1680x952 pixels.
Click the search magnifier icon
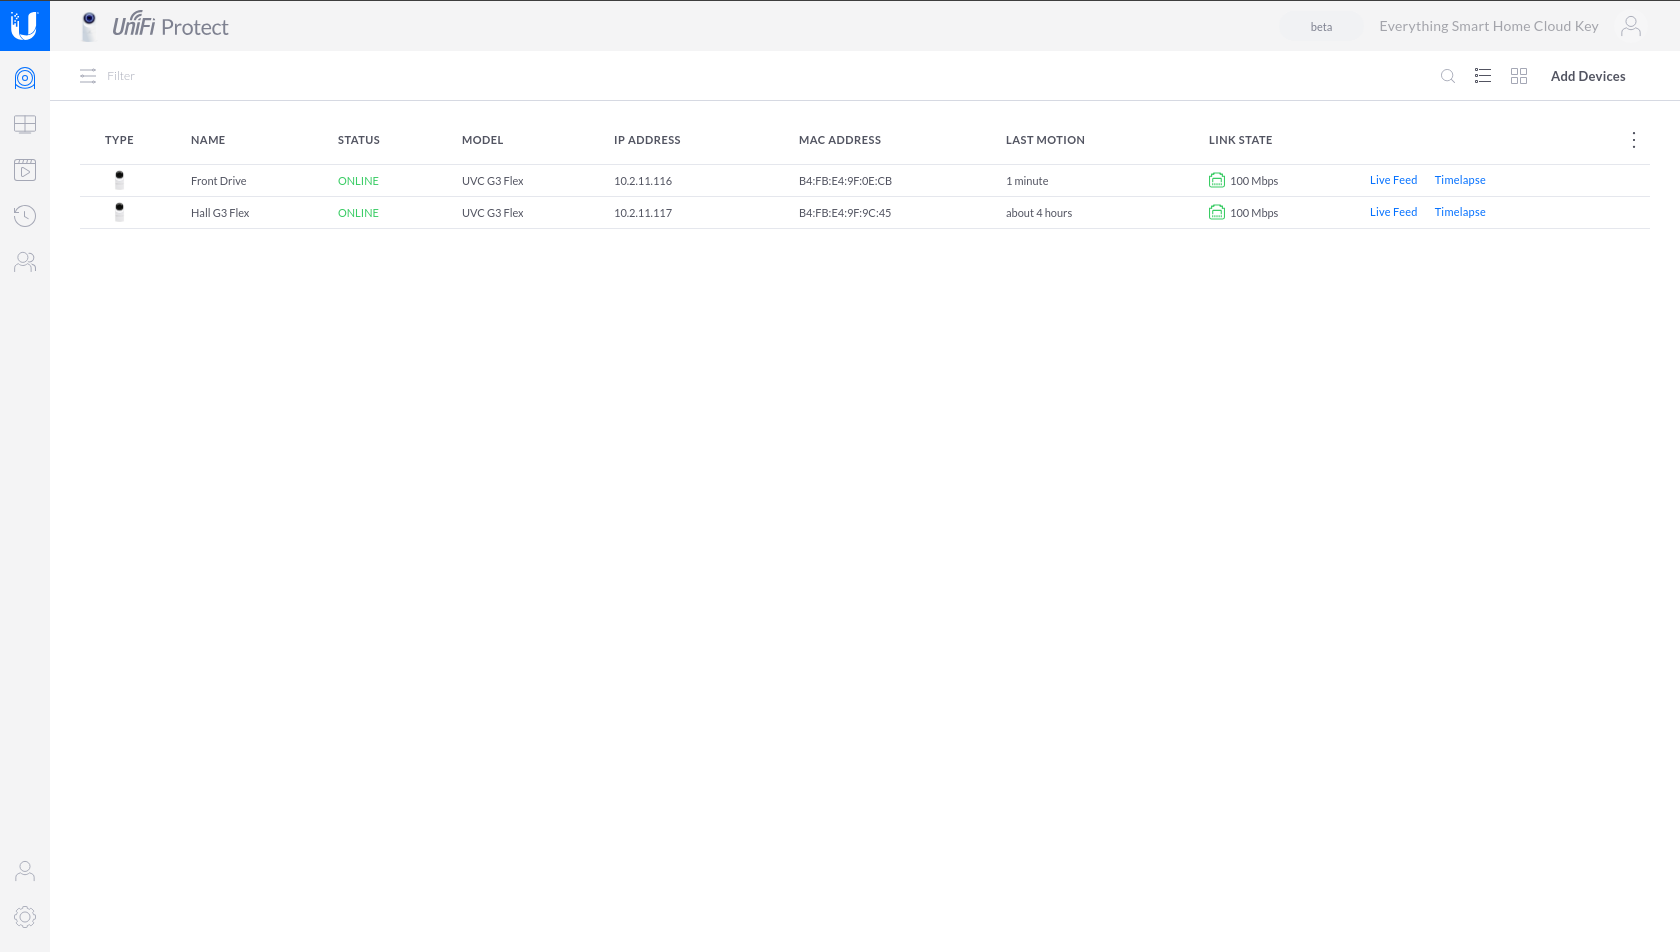[x=1447, y=76]
